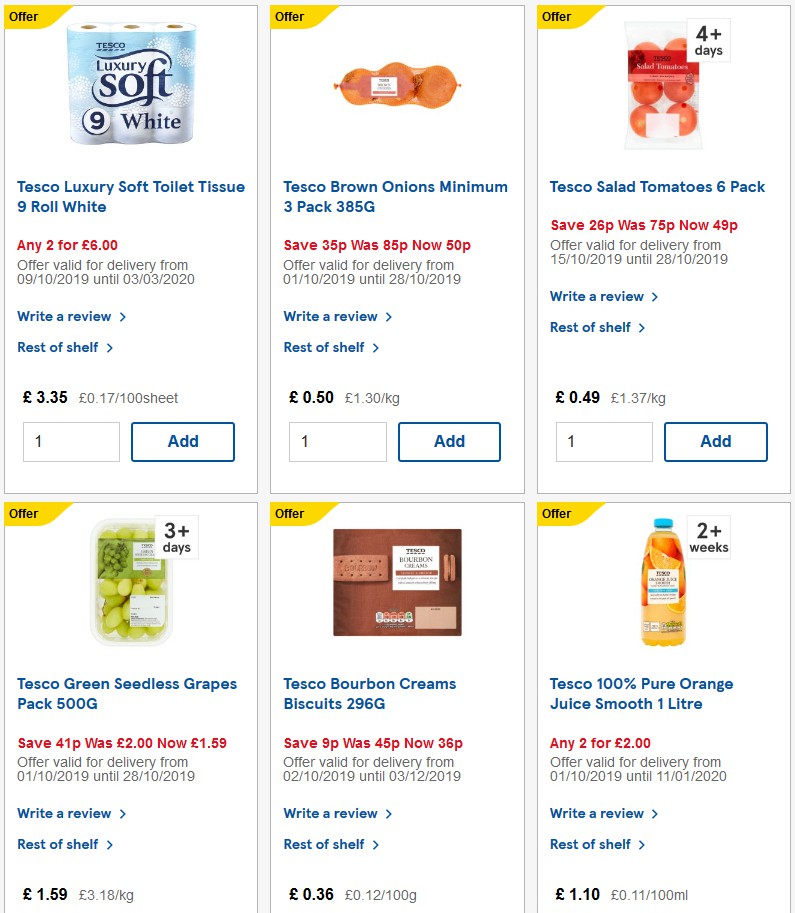This screenshot has width=795, height=913.
Task: Write a review for the toilet tissue
Action: [x=64, y=316]
